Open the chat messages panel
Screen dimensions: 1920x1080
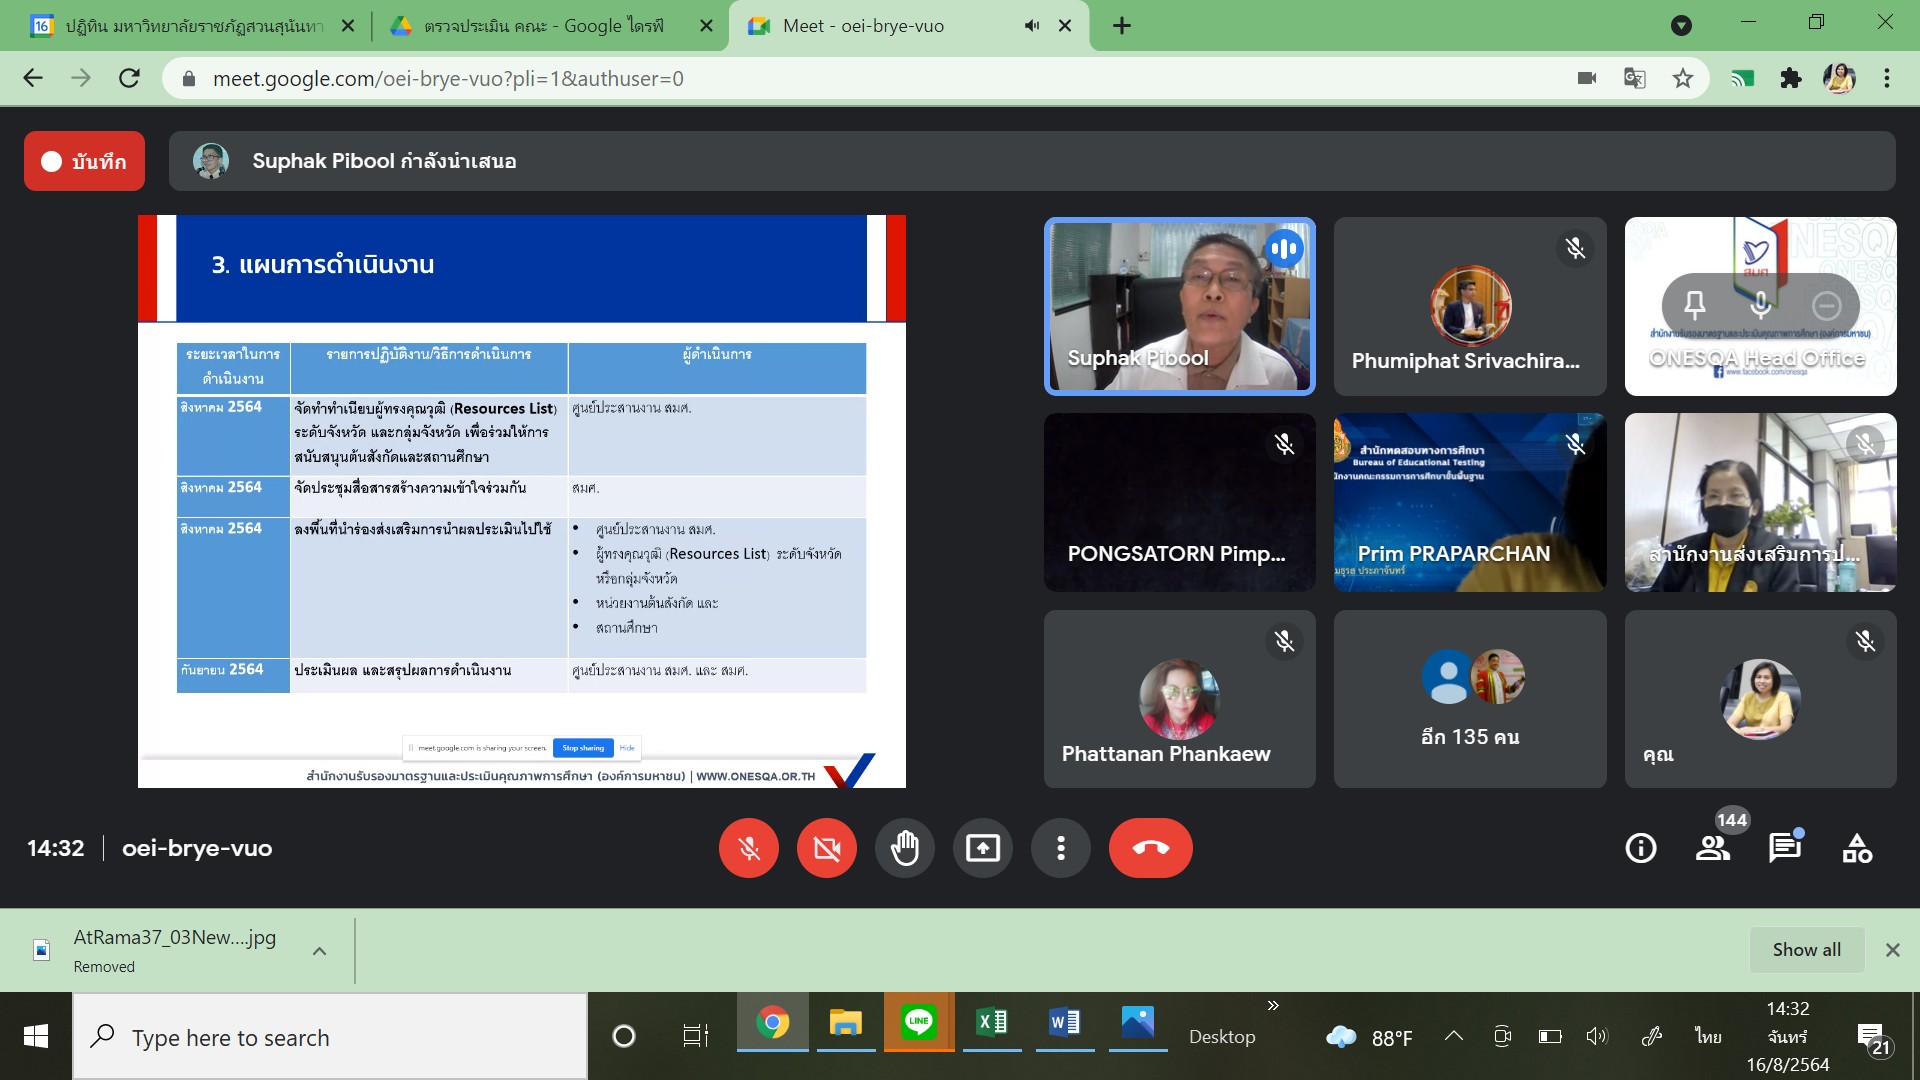tap(1784, 848)
